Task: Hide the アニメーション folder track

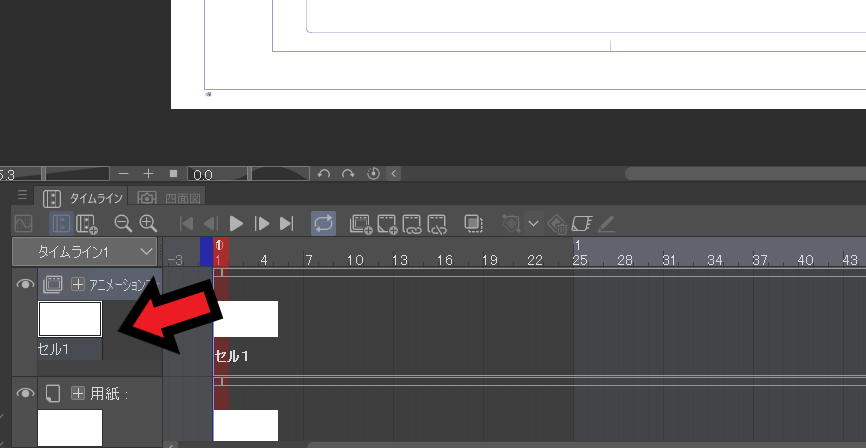Action: click(x=26, y=285)
